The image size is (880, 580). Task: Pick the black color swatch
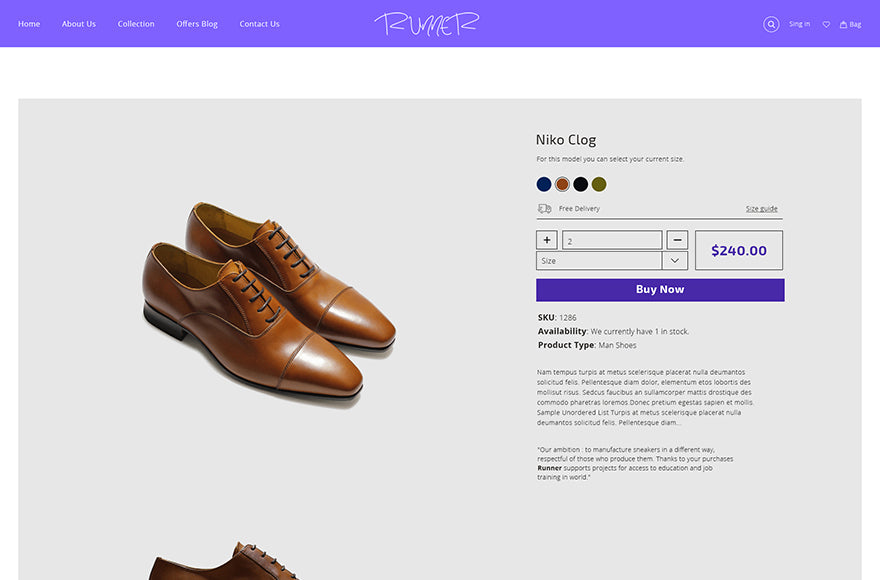(580, 184)
